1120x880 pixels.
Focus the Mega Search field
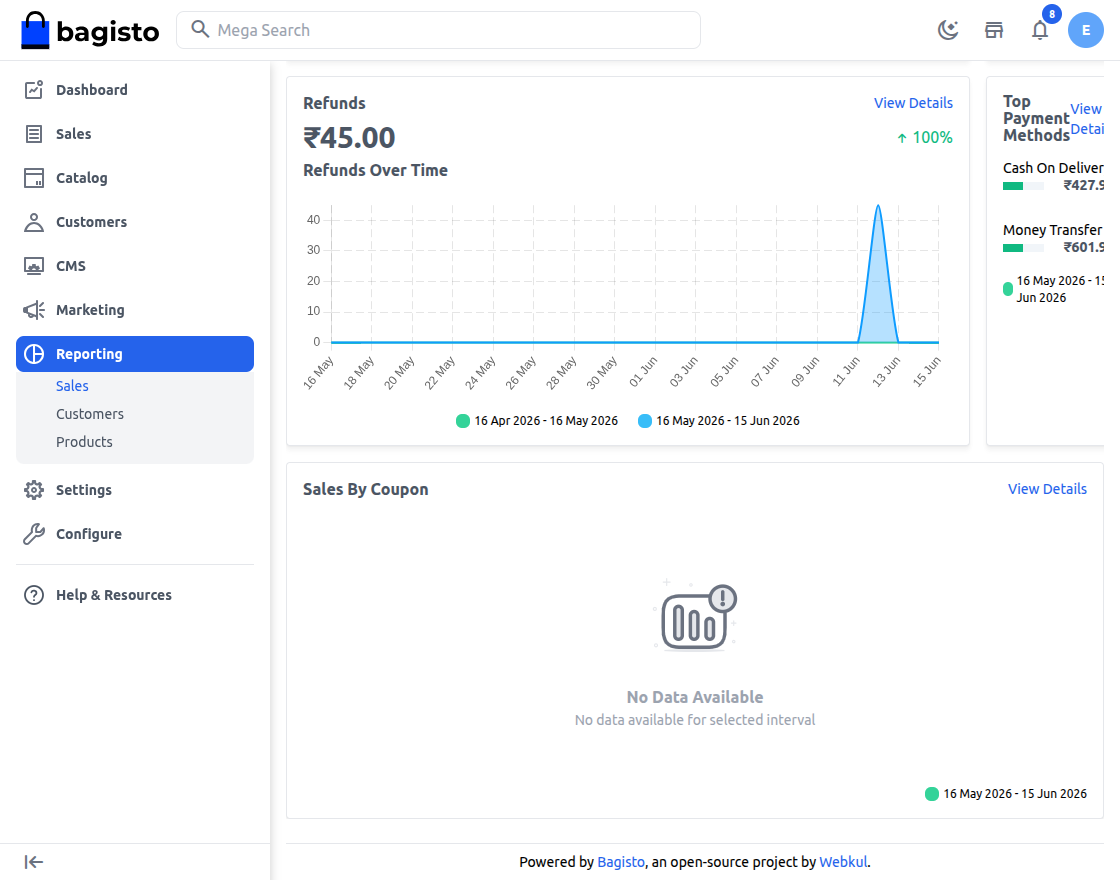click(x=439, y=30)
